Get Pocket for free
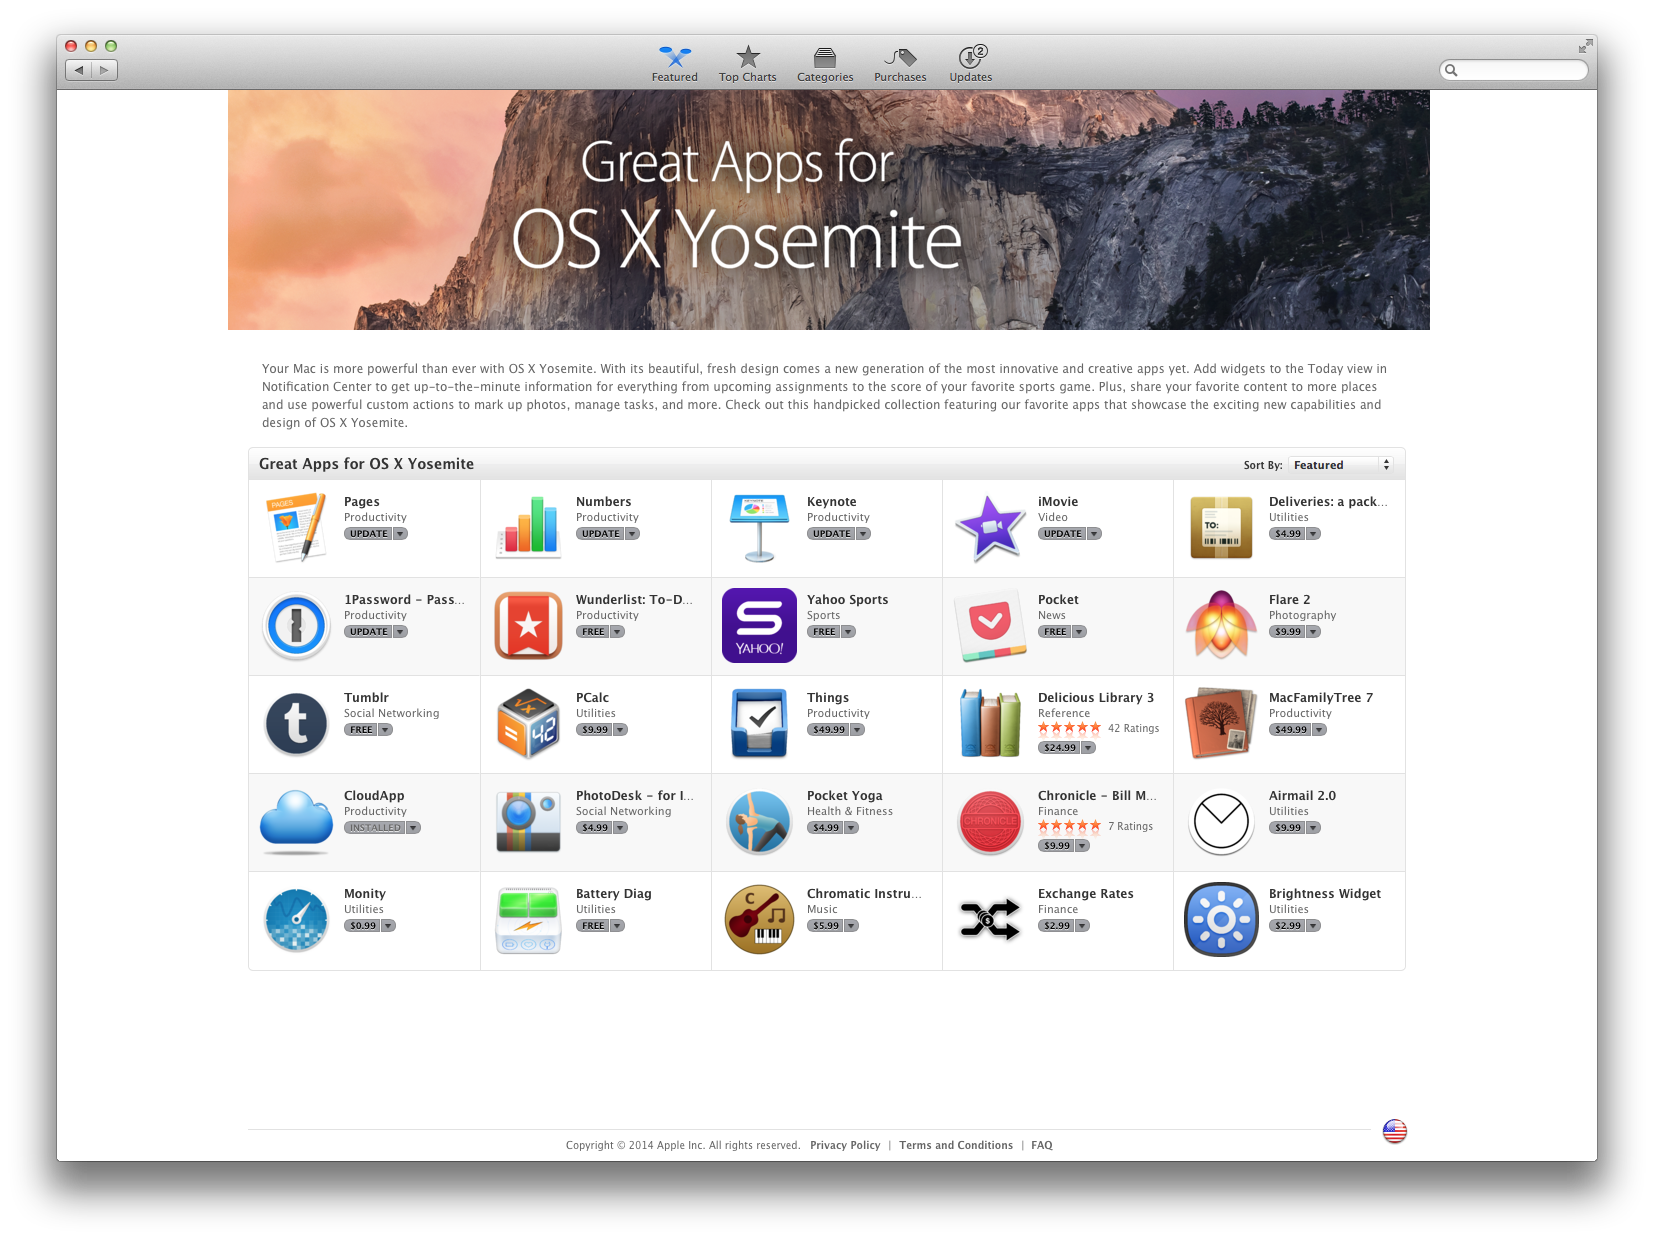The image size is (1654, 1240). click(x=1055, y=632)
